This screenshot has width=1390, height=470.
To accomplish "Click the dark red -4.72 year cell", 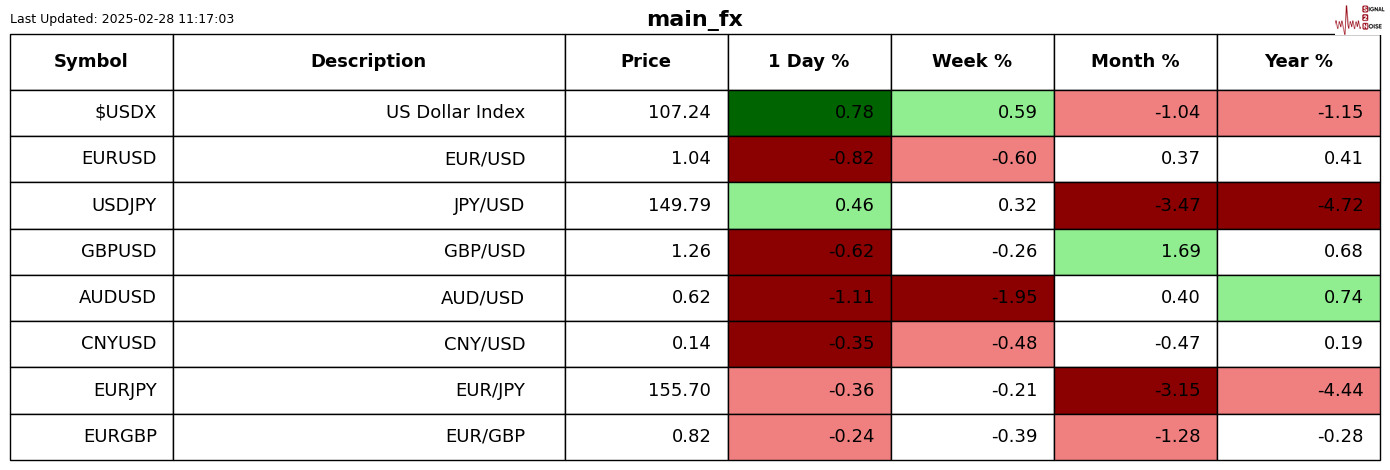I will click(1298, 206).
